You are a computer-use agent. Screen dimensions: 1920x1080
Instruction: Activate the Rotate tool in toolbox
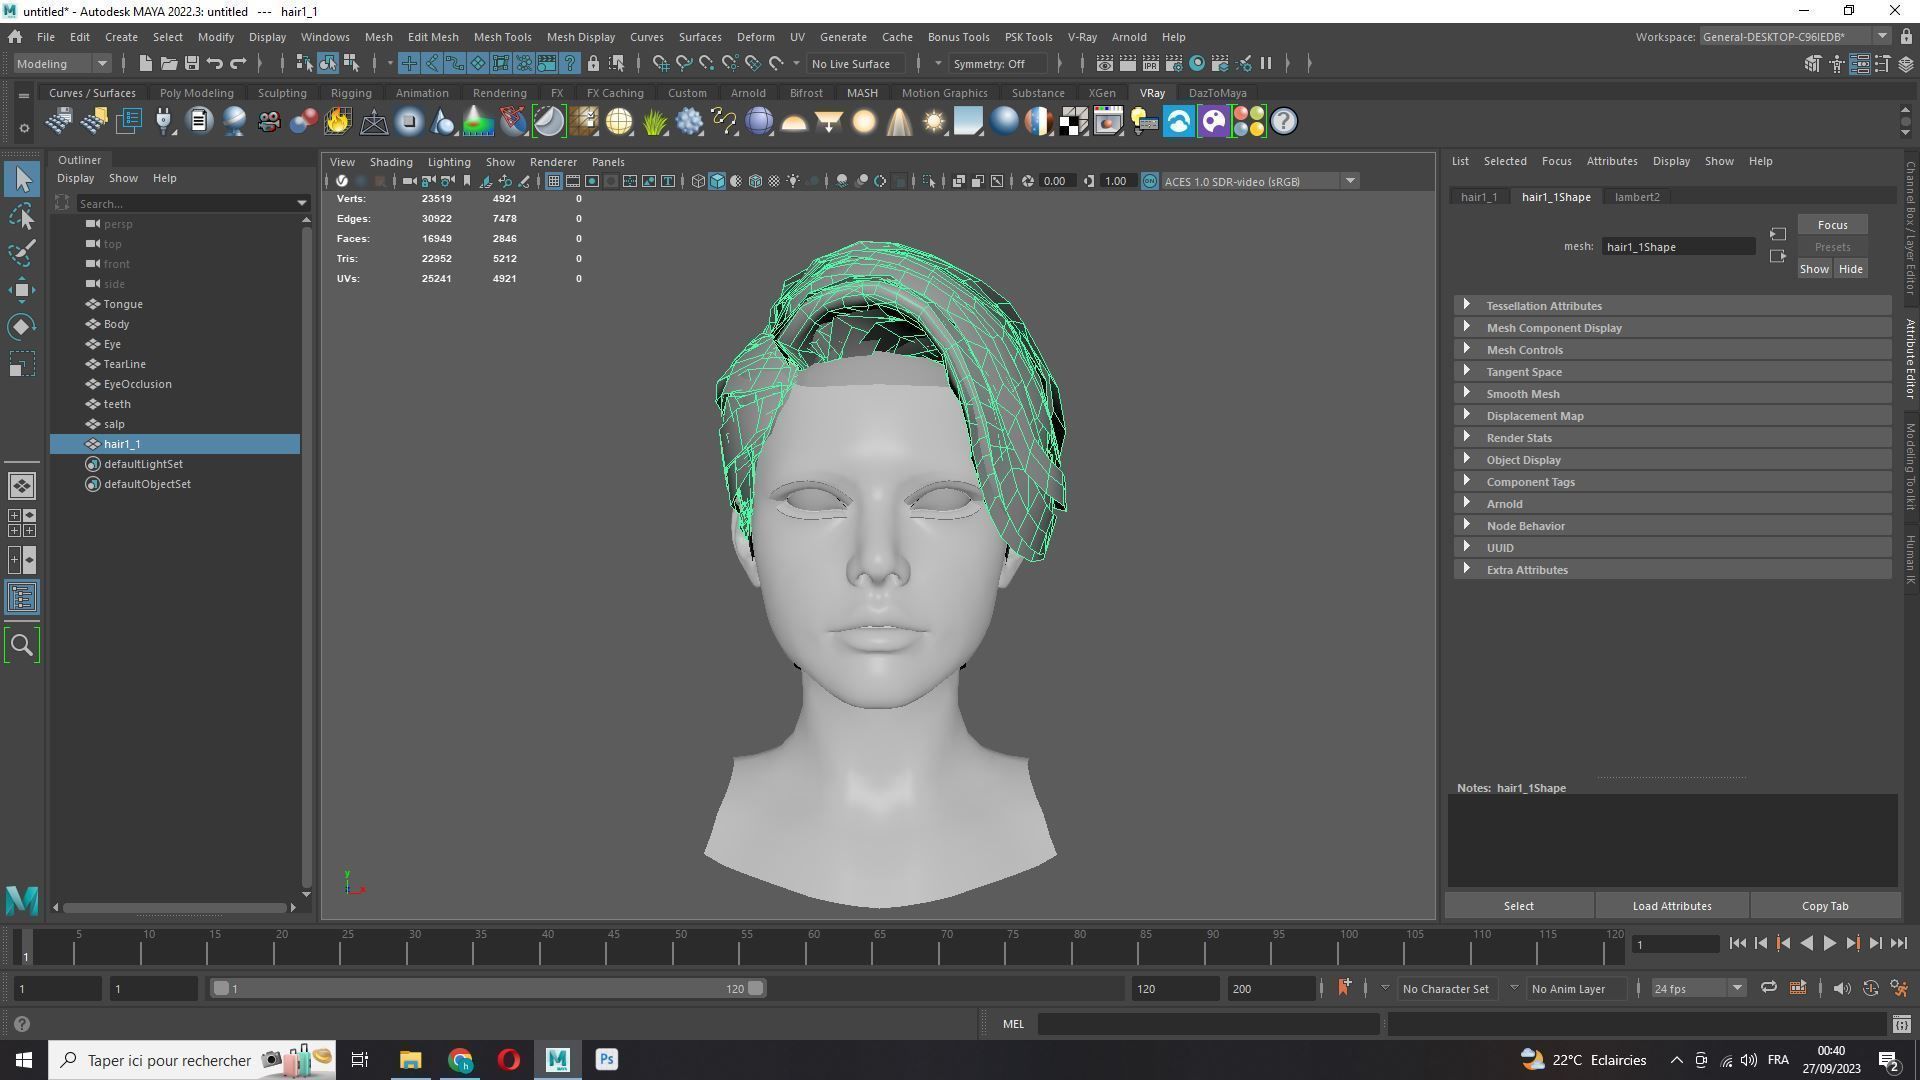(x=22, y=327)
